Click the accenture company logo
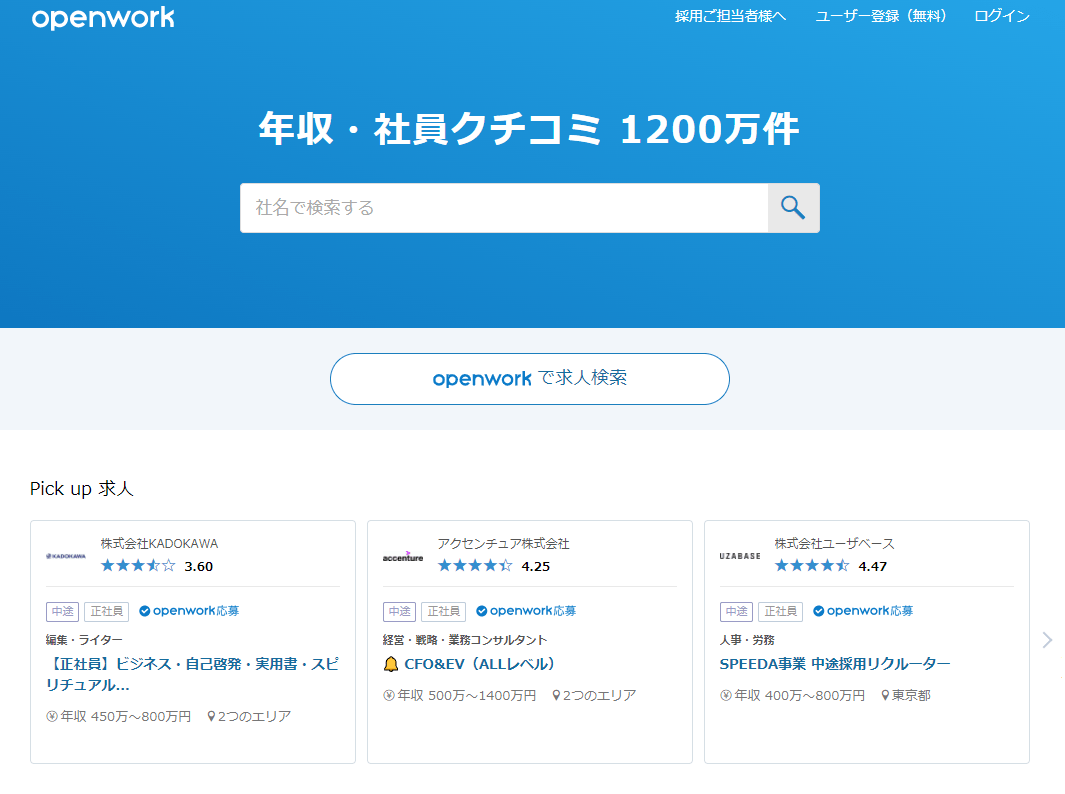 click(403, 556)
